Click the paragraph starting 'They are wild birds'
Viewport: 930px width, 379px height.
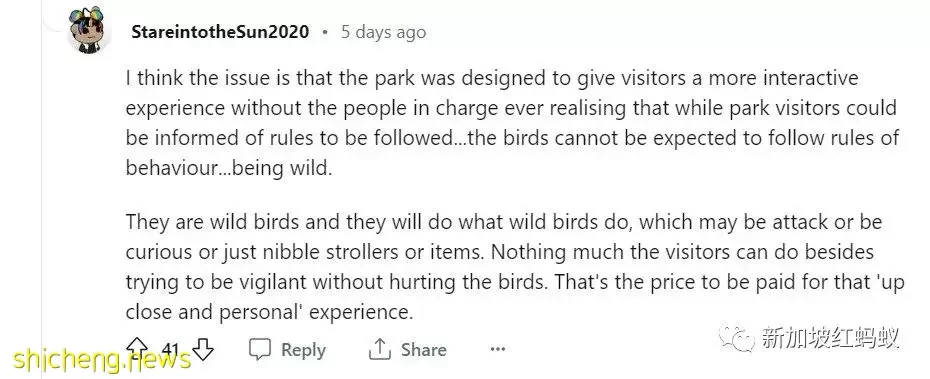click(515, 267)
